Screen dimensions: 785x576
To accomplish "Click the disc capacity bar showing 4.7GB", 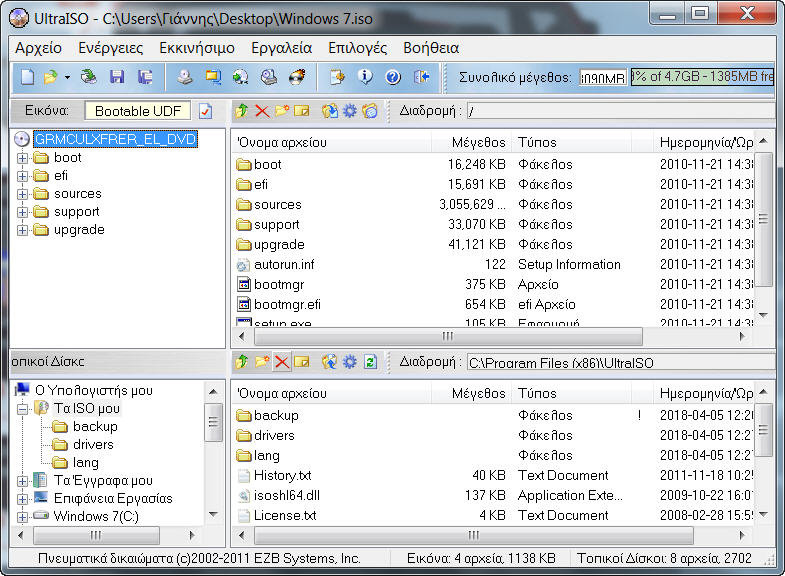I will click(x=702, y=77).
